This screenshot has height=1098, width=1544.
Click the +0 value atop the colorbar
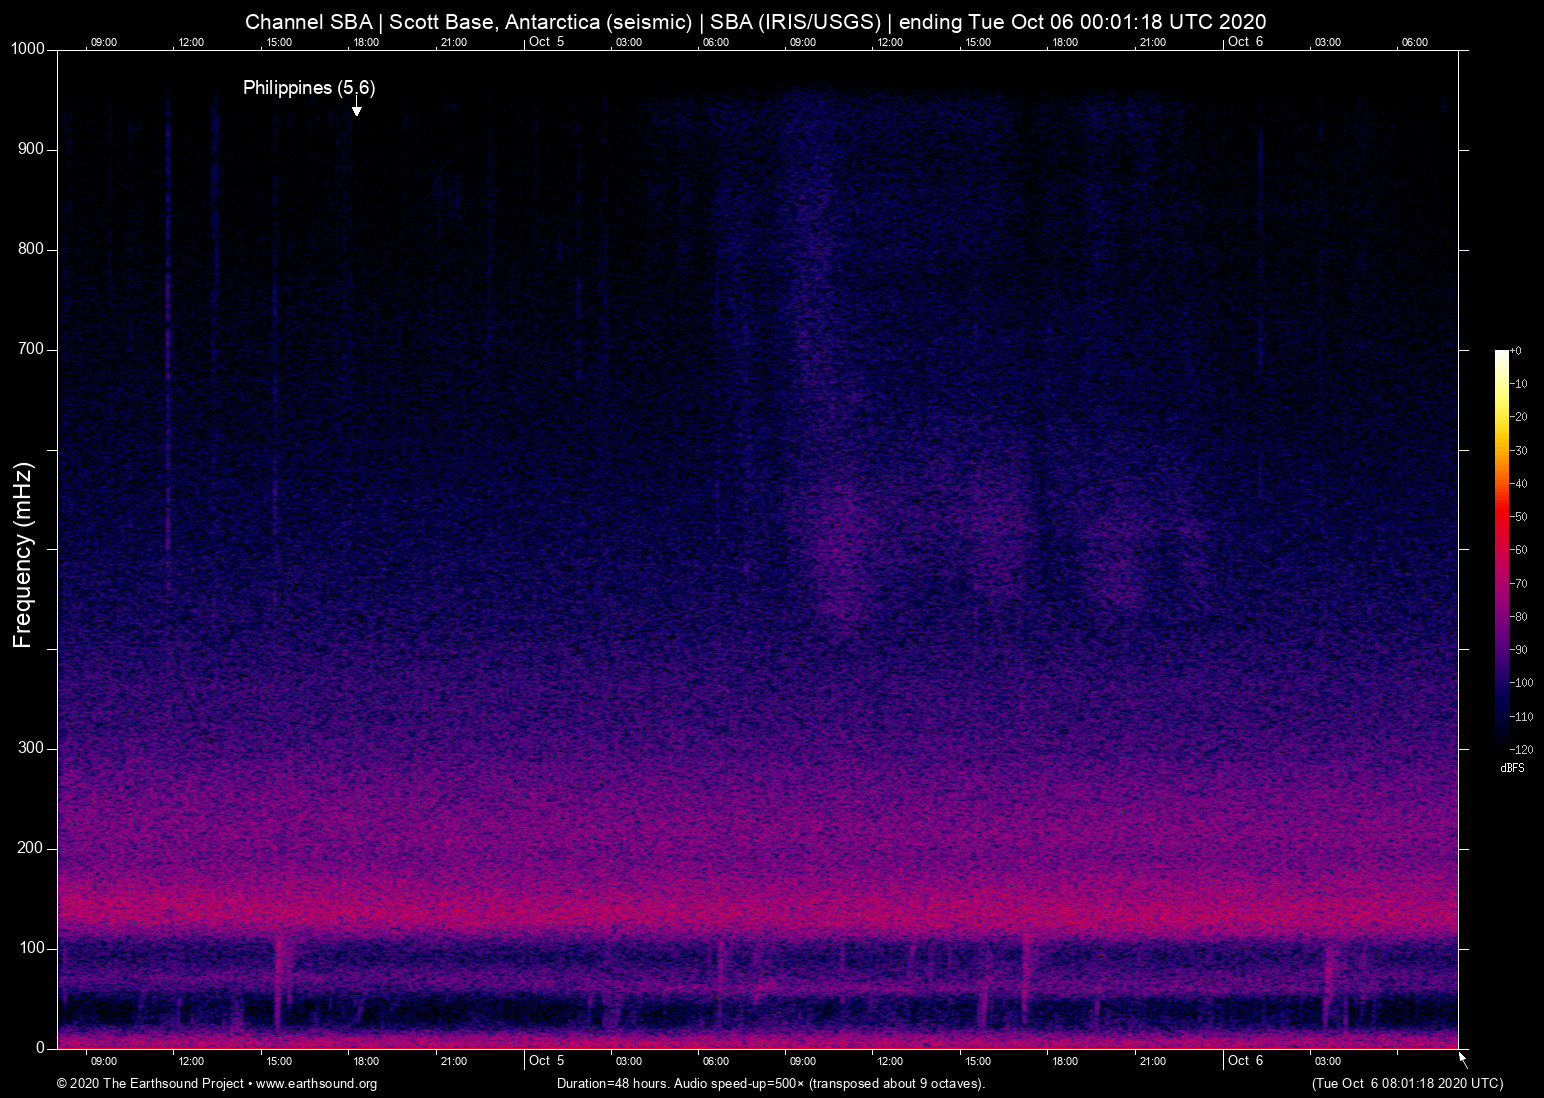coord(1517,350)
